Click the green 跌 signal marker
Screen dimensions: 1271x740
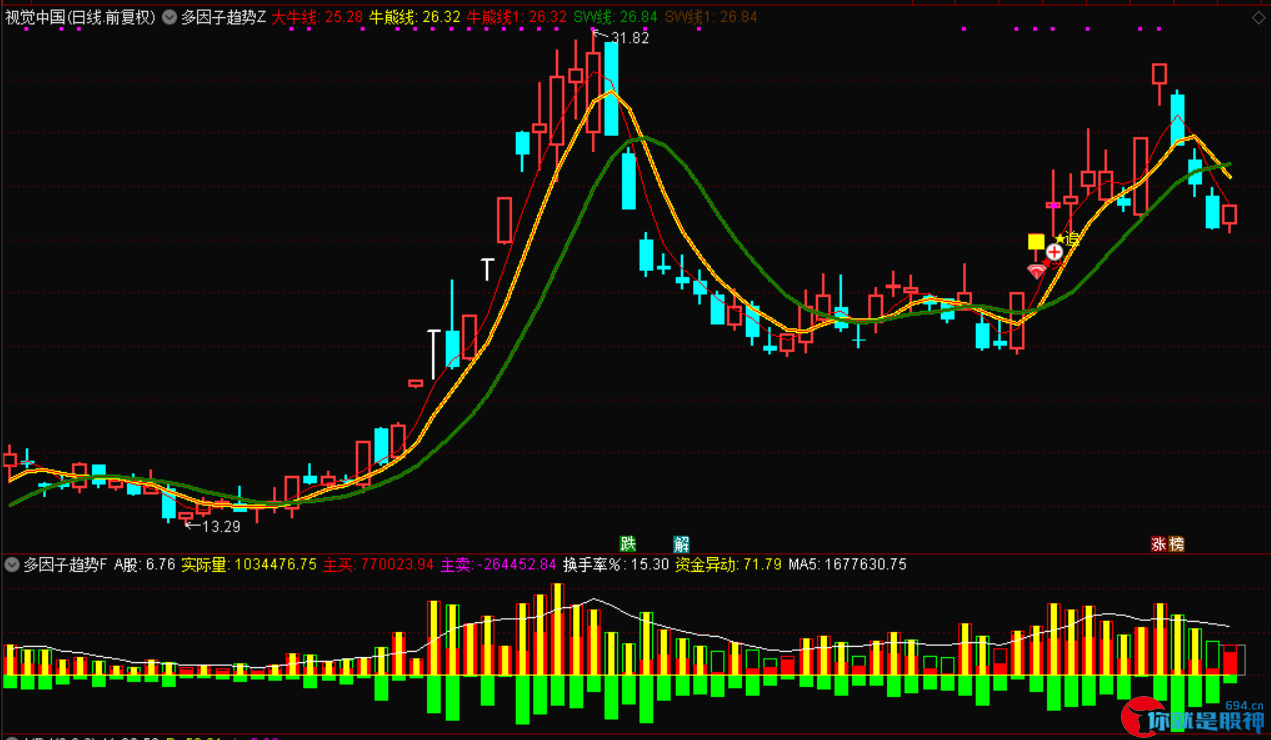[x=628, y=544]
